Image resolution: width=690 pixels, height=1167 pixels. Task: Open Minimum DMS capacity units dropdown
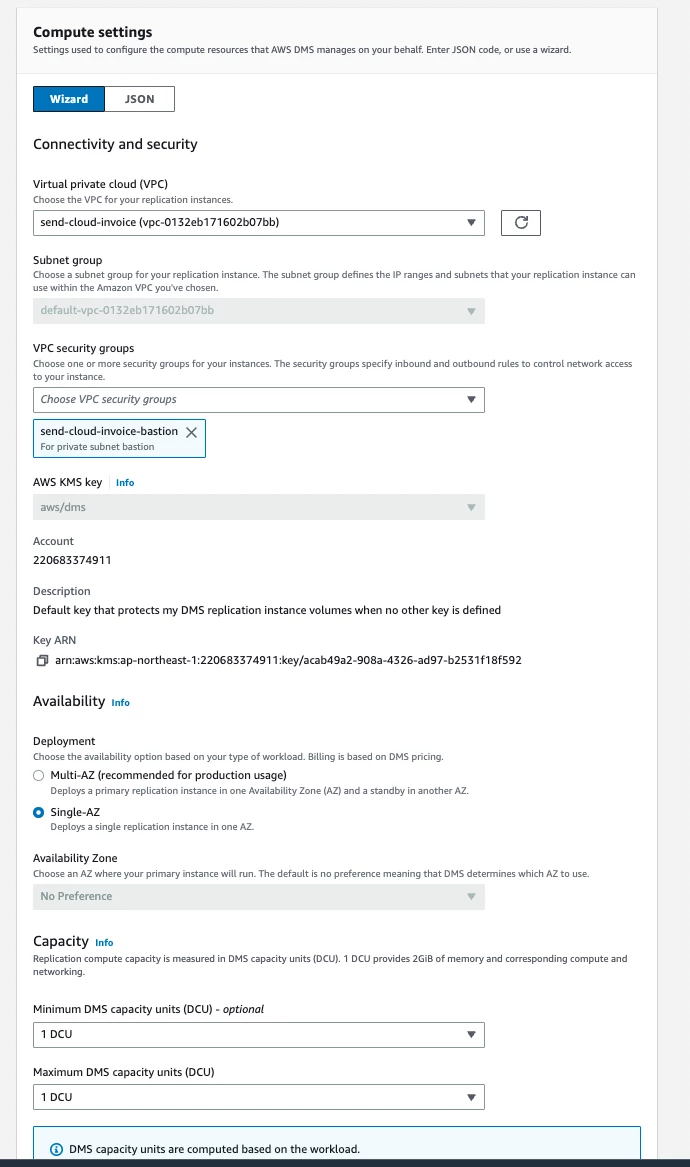(x=259, y=1035)
